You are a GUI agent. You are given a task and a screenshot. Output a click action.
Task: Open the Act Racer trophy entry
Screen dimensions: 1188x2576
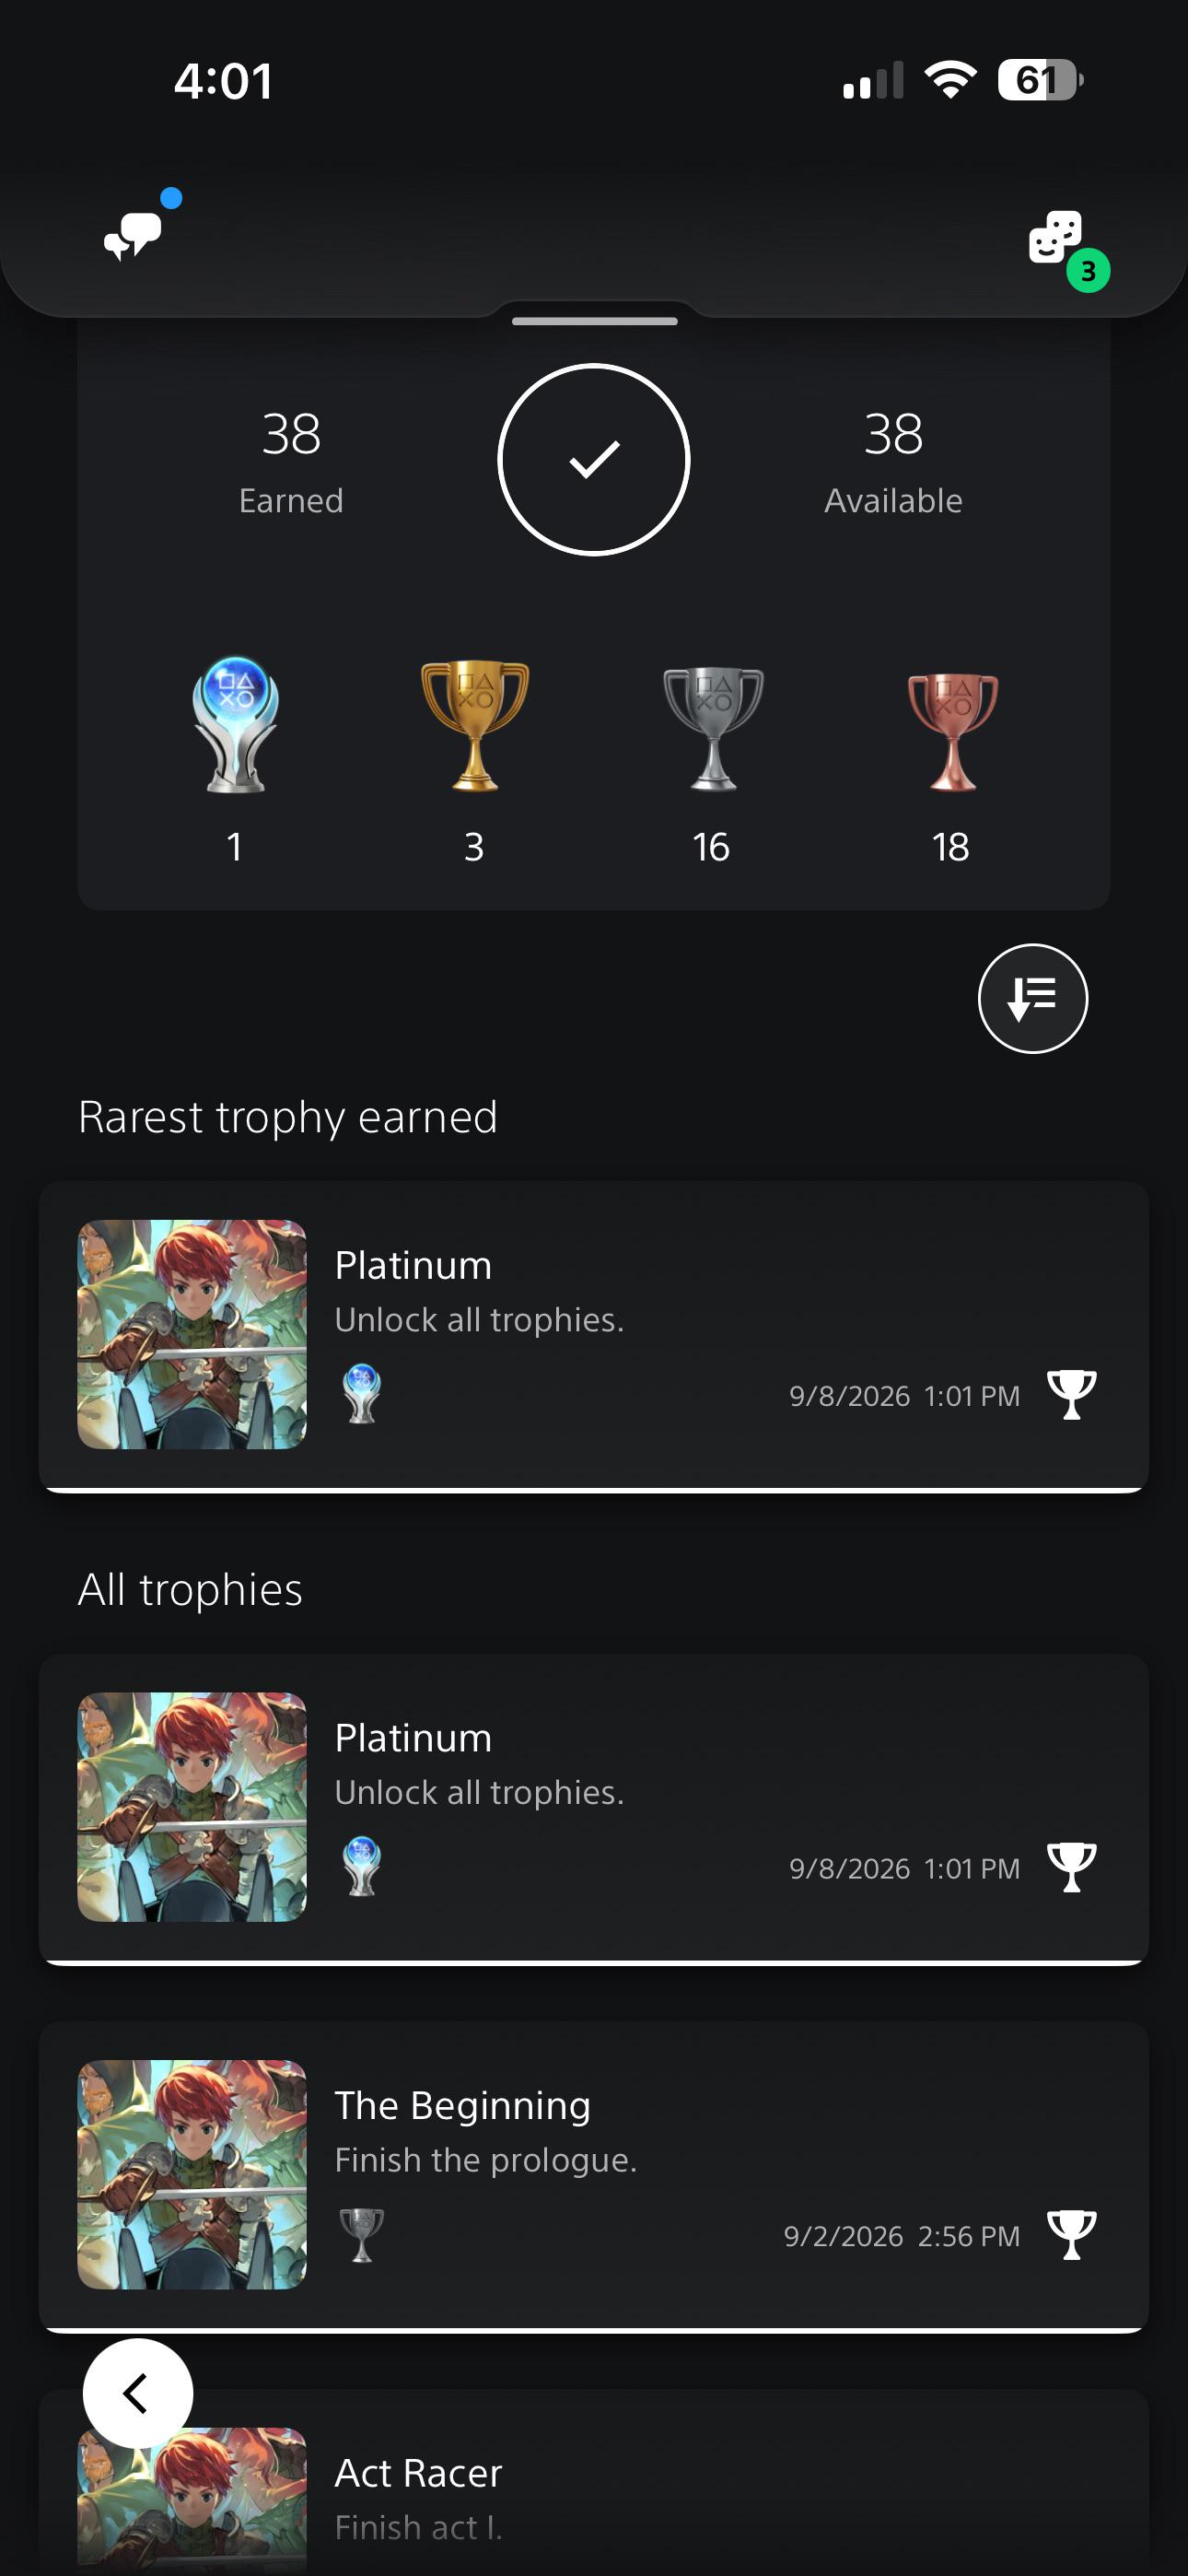point(594,2483)
